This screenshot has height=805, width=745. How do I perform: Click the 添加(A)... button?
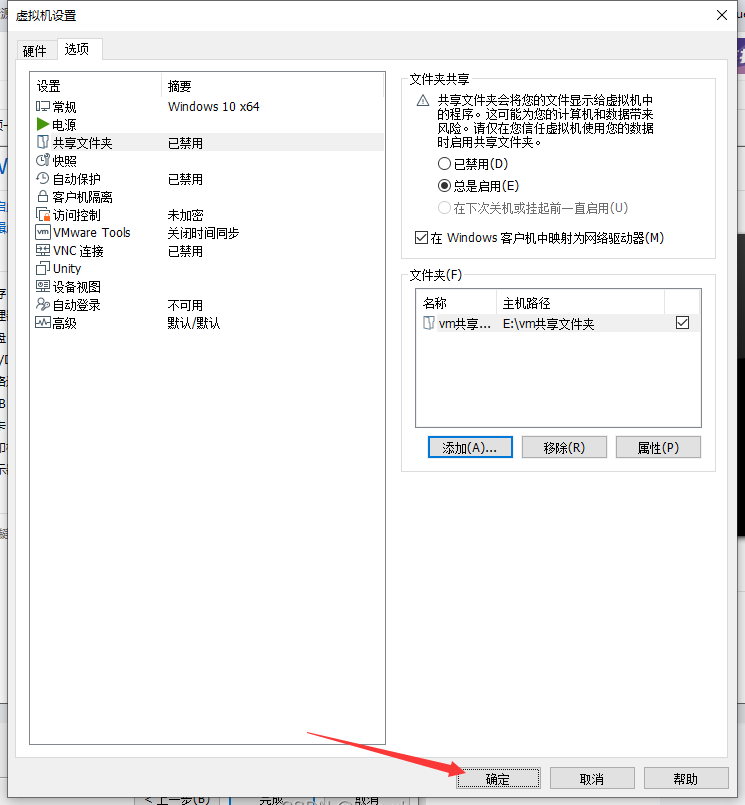pyautogui.click(x=470, y=448)
